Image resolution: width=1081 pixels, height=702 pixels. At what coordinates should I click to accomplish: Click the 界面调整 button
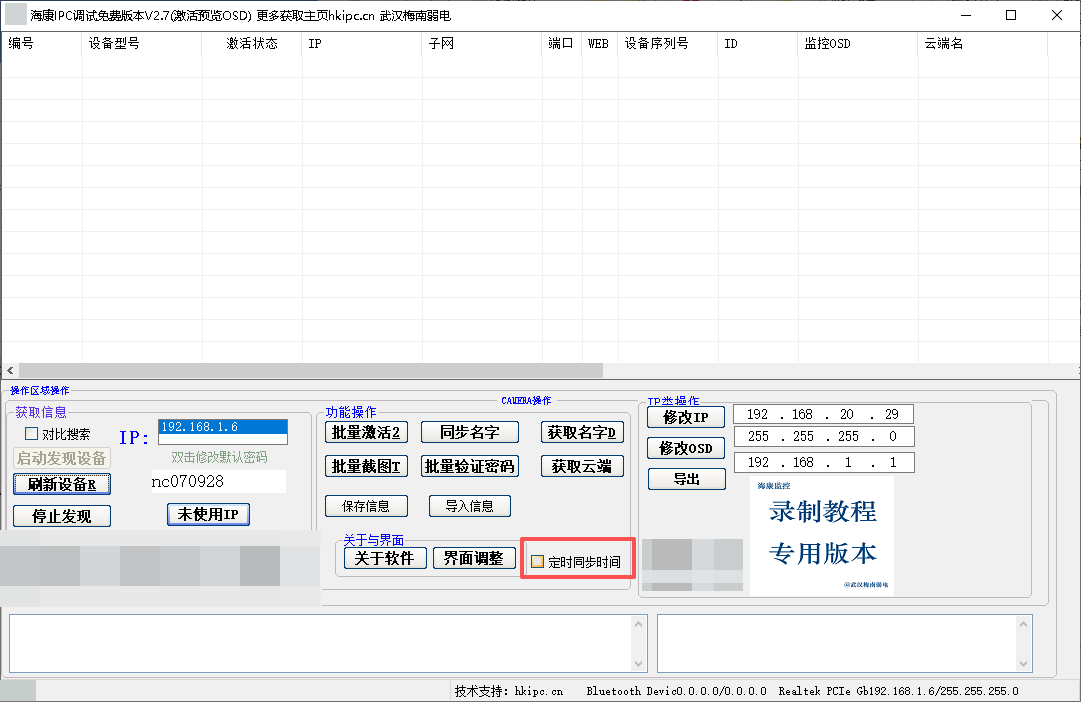[x=474, y=558]
